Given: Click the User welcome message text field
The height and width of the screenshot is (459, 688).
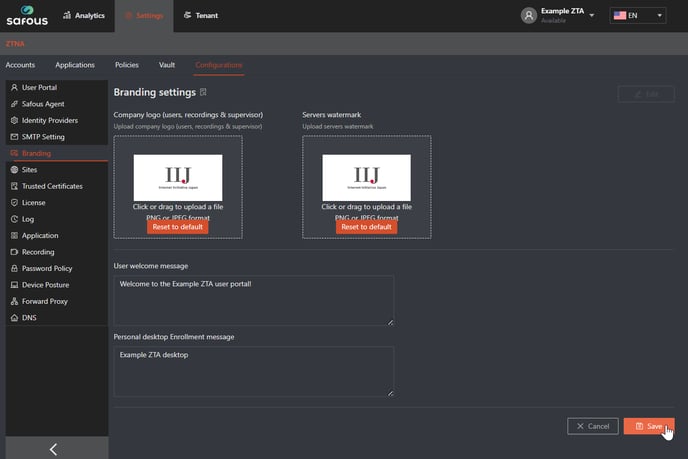Looking at the screenshot, I should tap(254, 300).
